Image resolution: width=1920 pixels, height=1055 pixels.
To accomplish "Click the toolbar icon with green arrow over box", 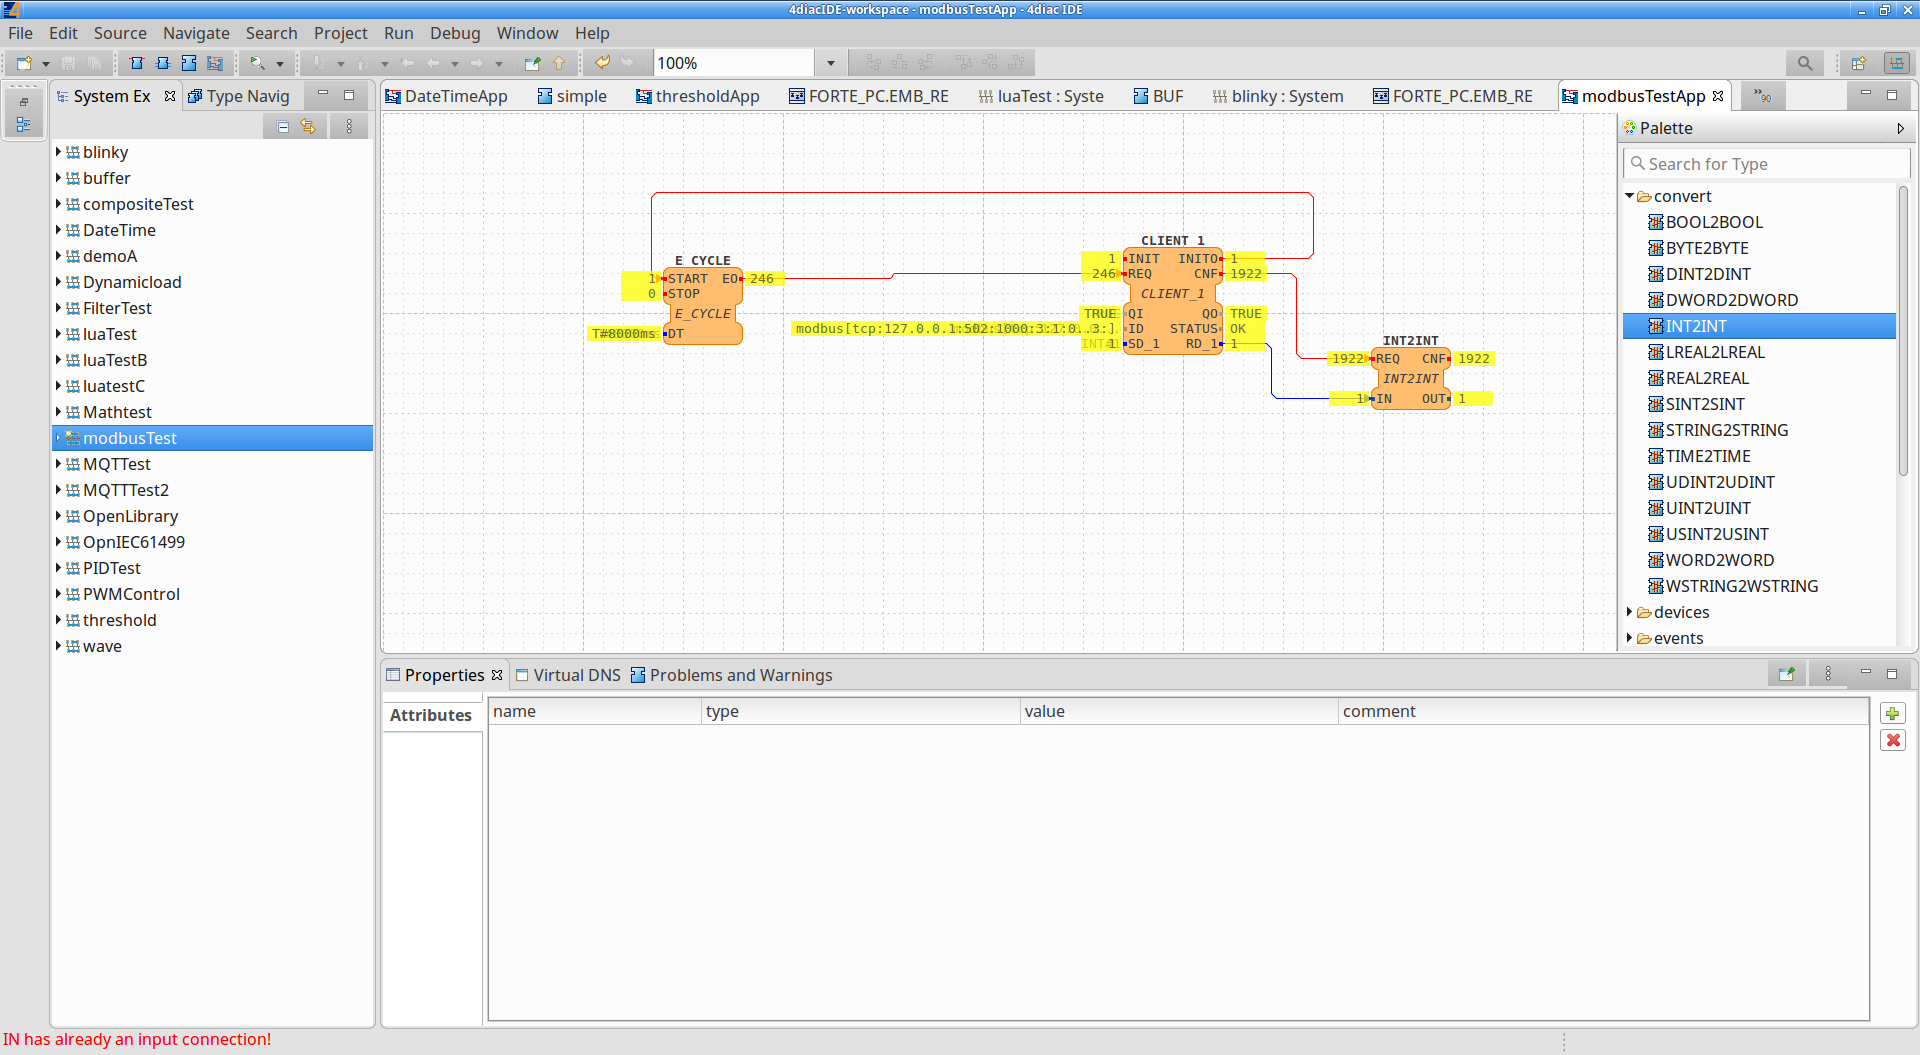I will pos(532,63).
